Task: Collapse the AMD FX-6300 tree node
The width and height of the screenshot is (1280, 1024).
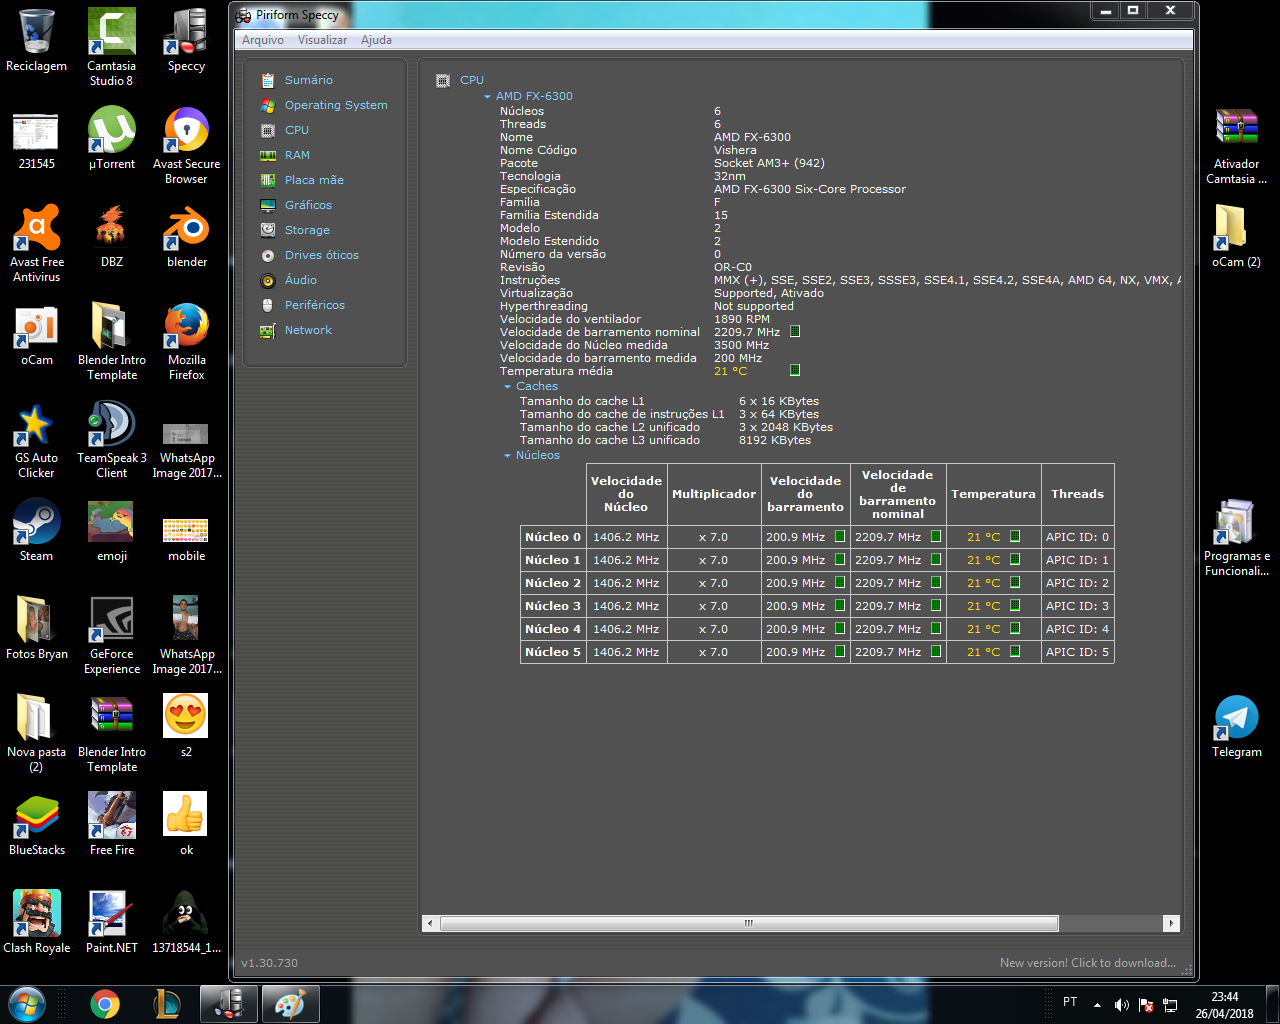Action: (487, 97)
